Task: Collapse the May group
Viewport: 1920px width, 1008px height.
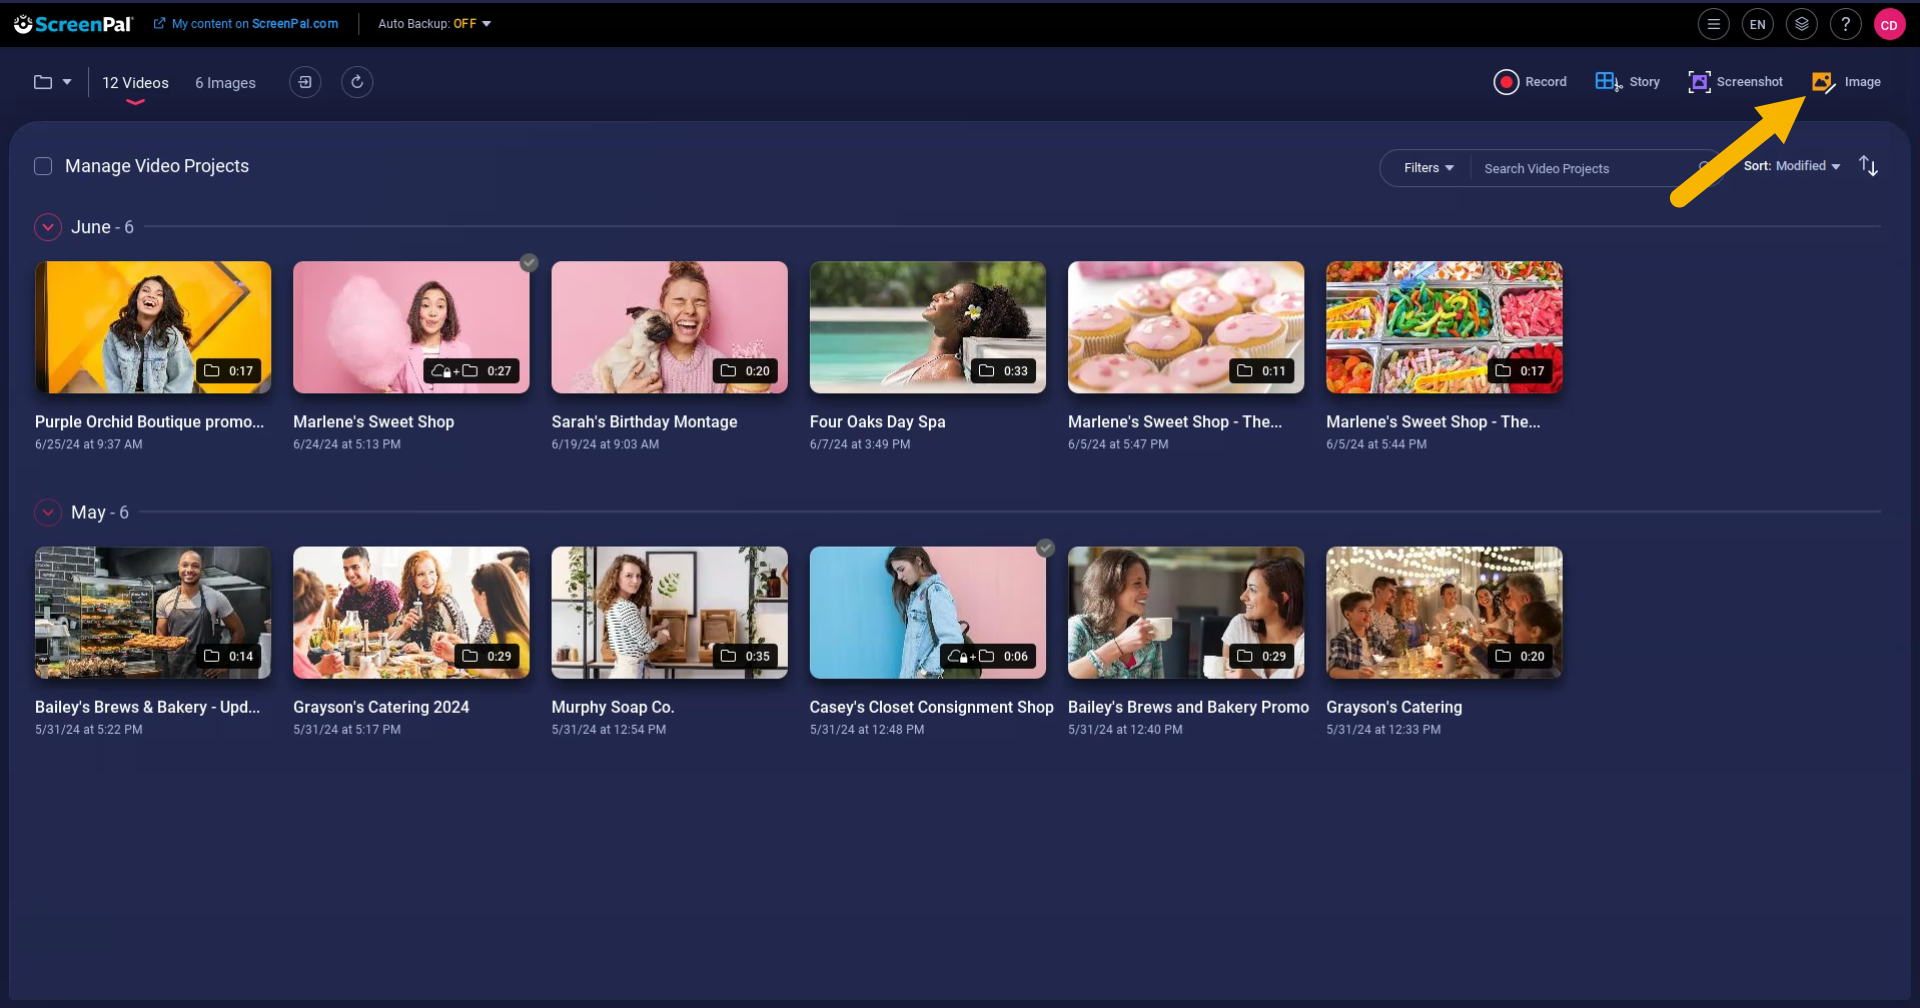Action: (48, 512)
